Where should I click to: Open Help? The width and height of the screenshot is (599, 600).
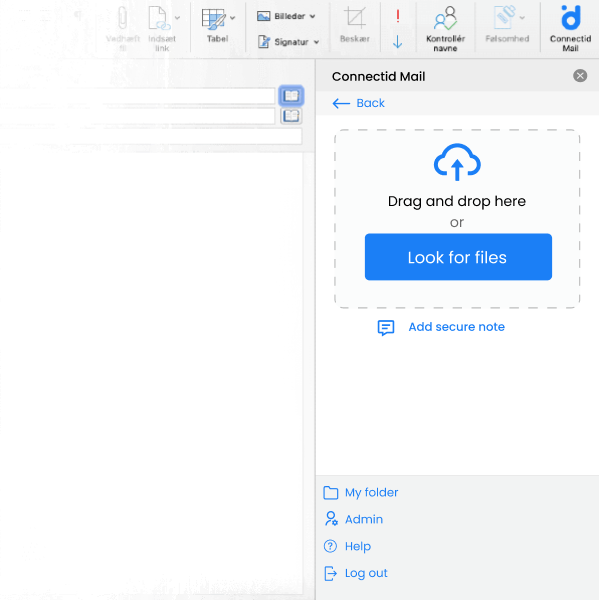coord(357,546)
